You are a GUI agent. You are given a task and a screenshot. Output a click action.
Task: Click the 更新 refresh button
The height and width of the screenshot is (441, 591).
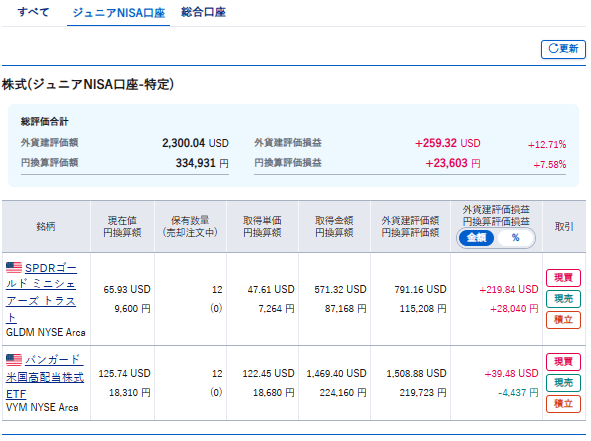[563, 49]
